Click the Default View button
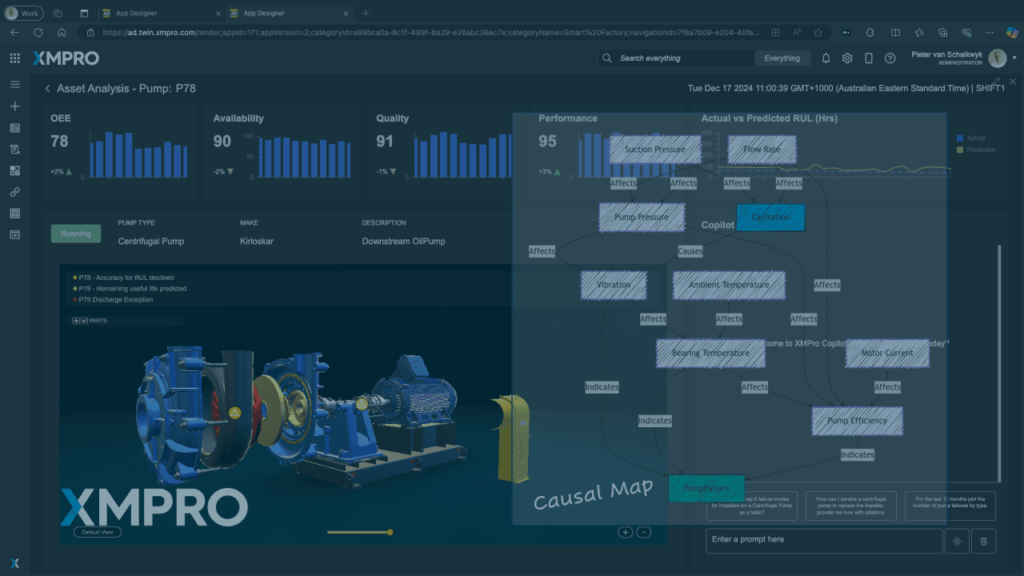 click(97, 532)
